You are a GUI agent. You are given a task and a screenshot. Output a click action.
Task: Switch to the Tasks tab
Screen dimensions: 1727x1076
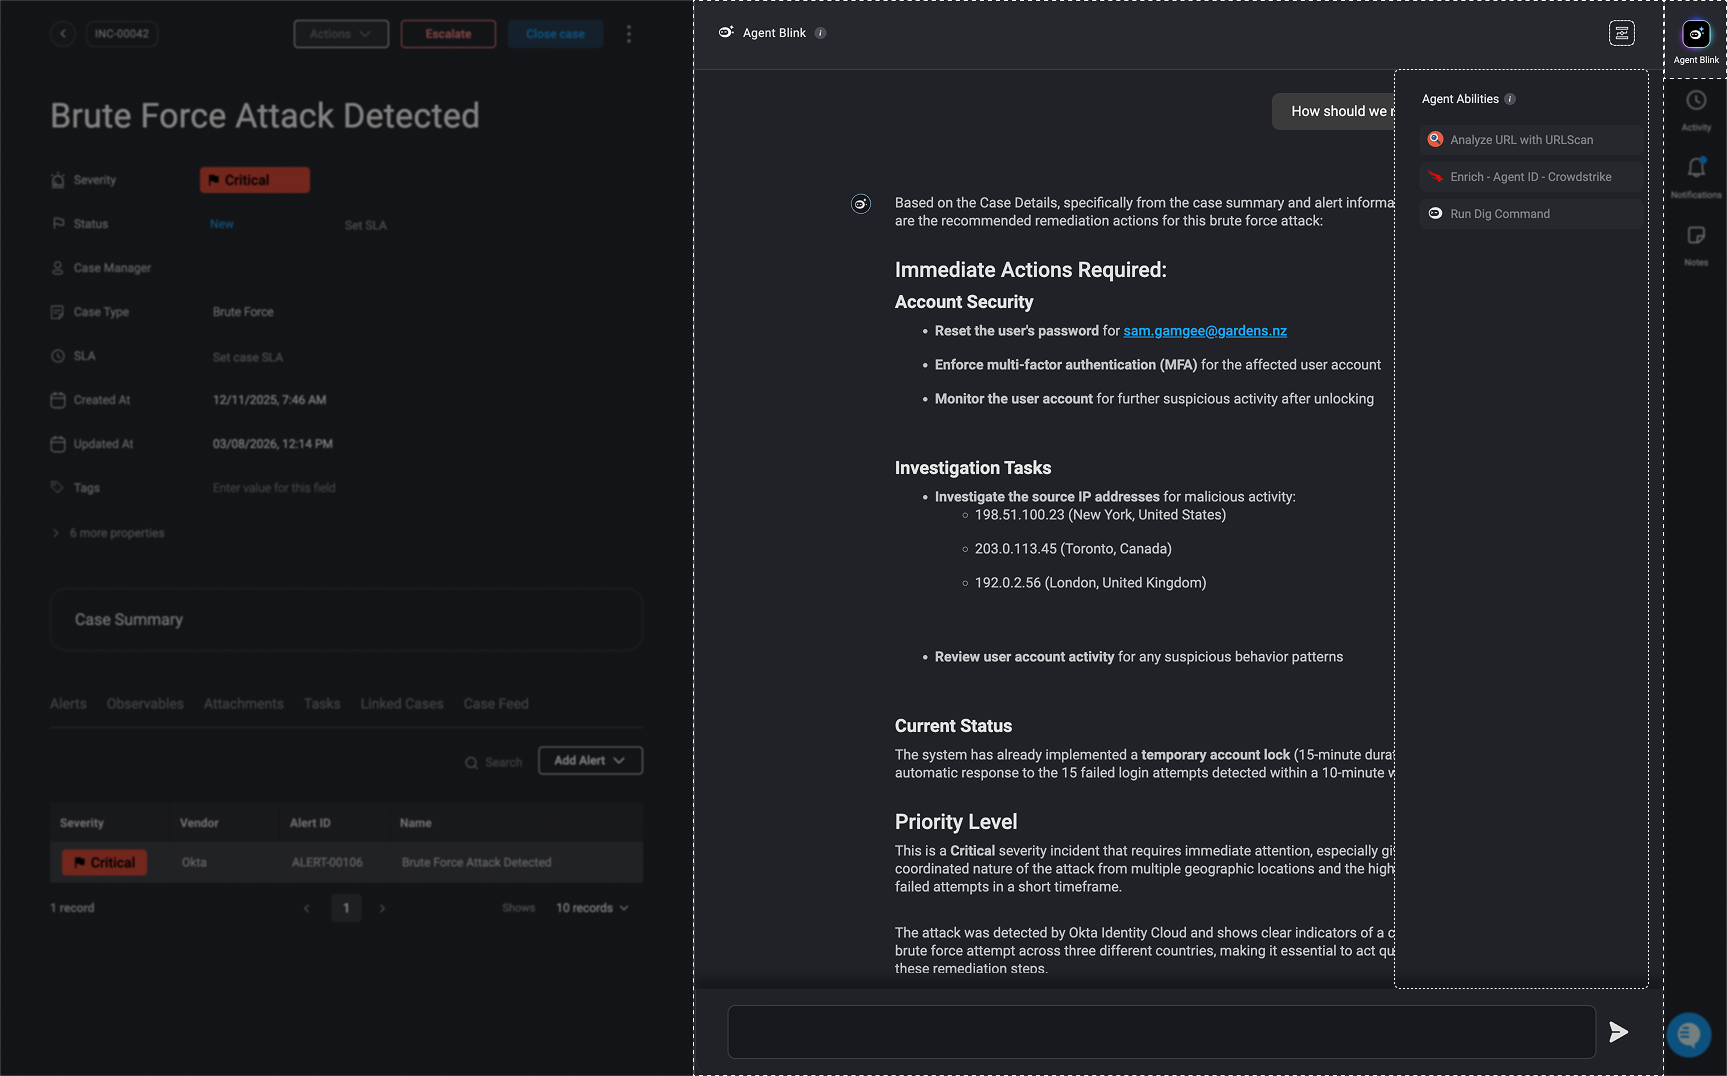coord(322,704)
